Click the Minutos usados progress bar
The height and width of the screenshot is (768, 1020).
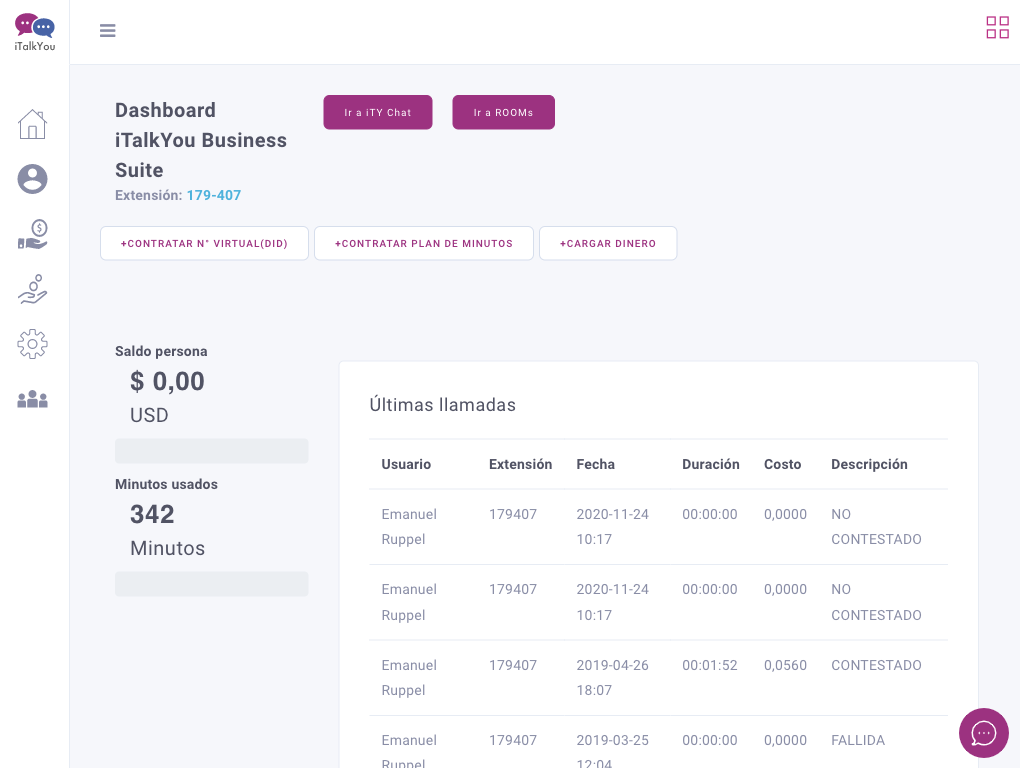click(212, 584)
